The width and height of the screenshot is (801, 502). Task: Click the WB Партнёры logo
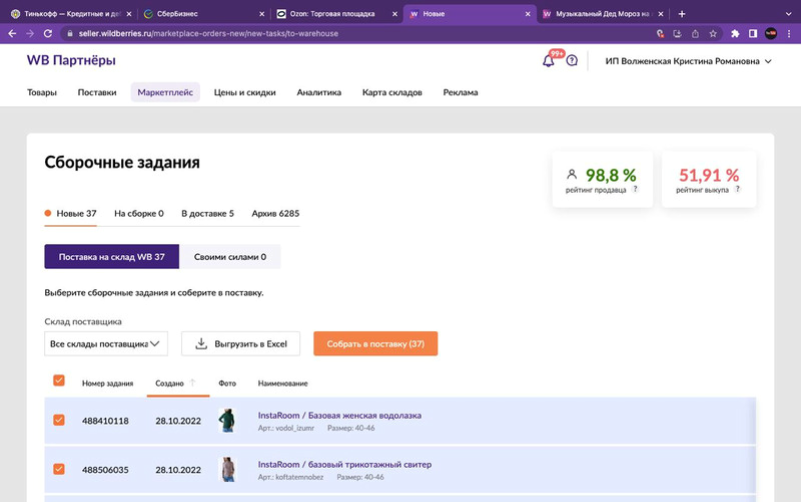pyautogui.click(x=71, y=60)
